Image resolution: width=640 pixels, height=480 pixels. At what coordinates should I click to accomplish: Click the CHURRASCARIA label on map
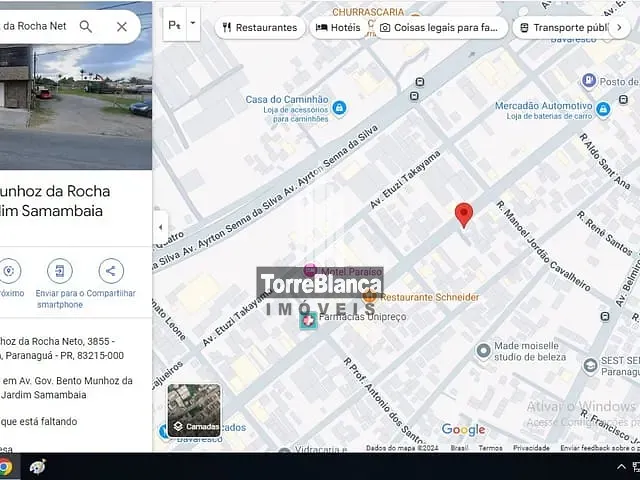pos(368,12)
